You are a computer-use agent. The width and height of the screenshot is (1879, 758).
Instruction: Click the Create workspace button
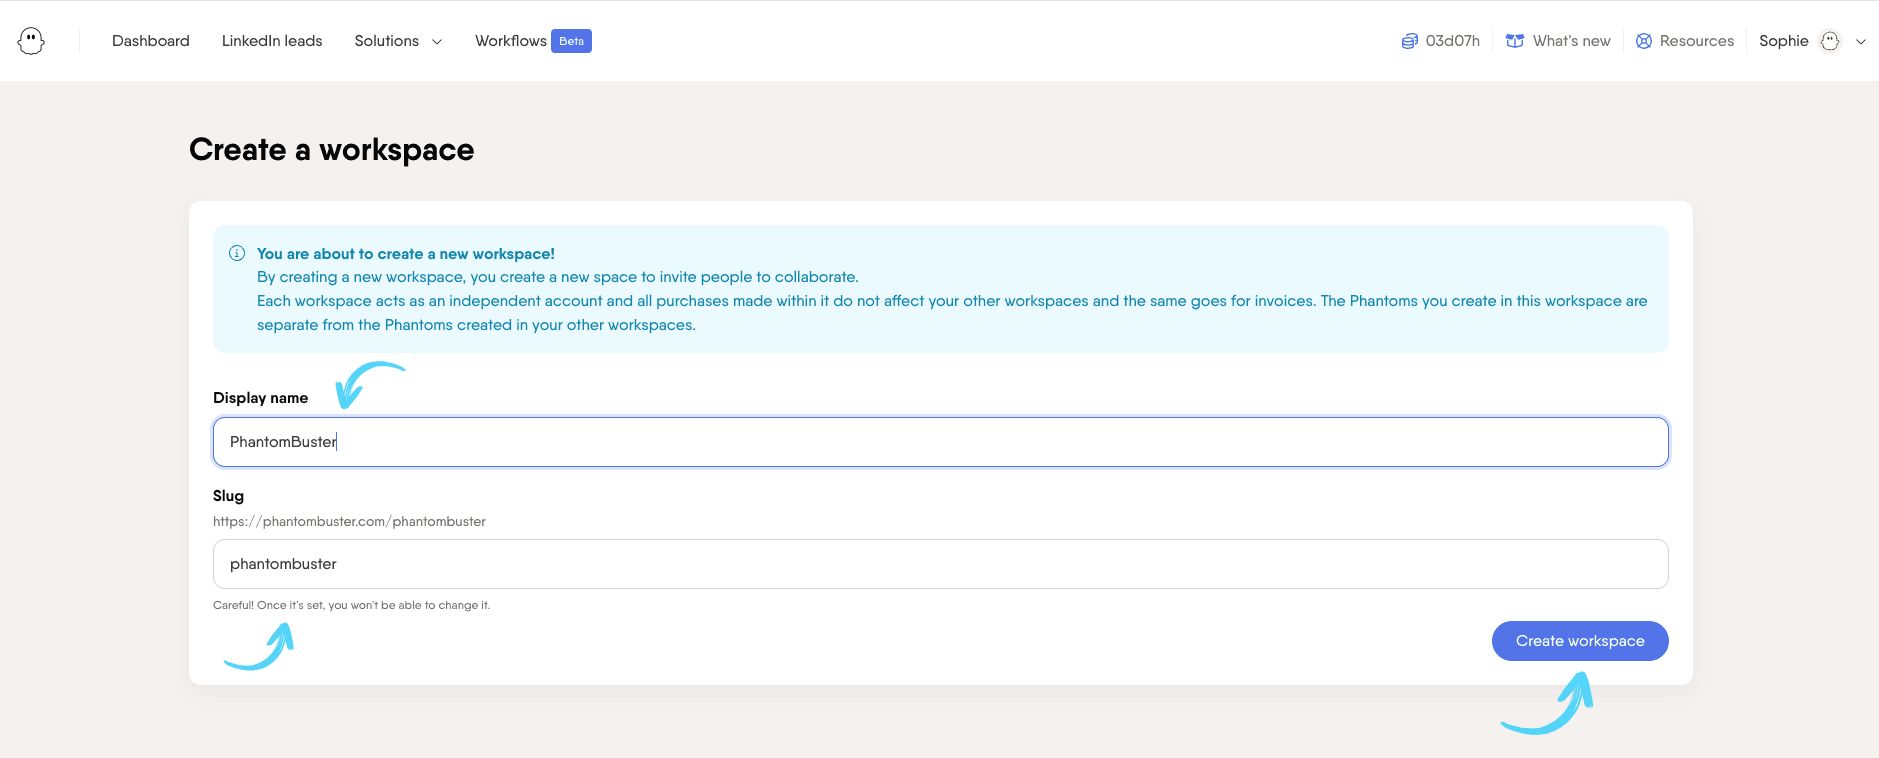pyautogui.click(x=1580, y=641)
